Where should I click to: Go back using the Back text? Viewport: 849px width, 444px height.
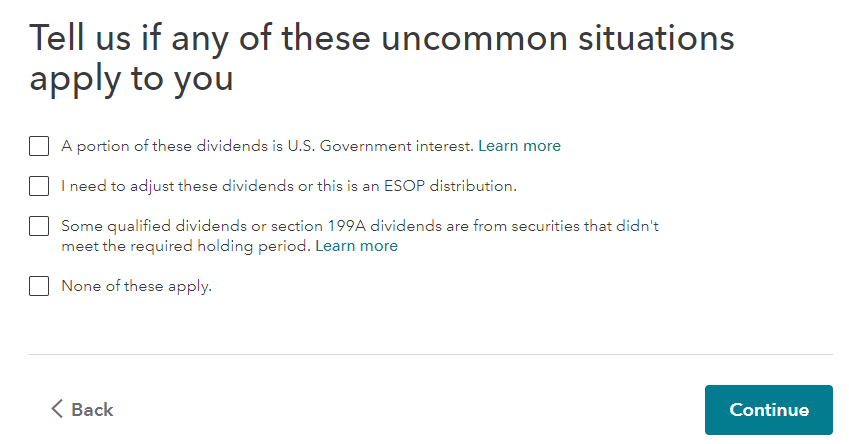93,410
